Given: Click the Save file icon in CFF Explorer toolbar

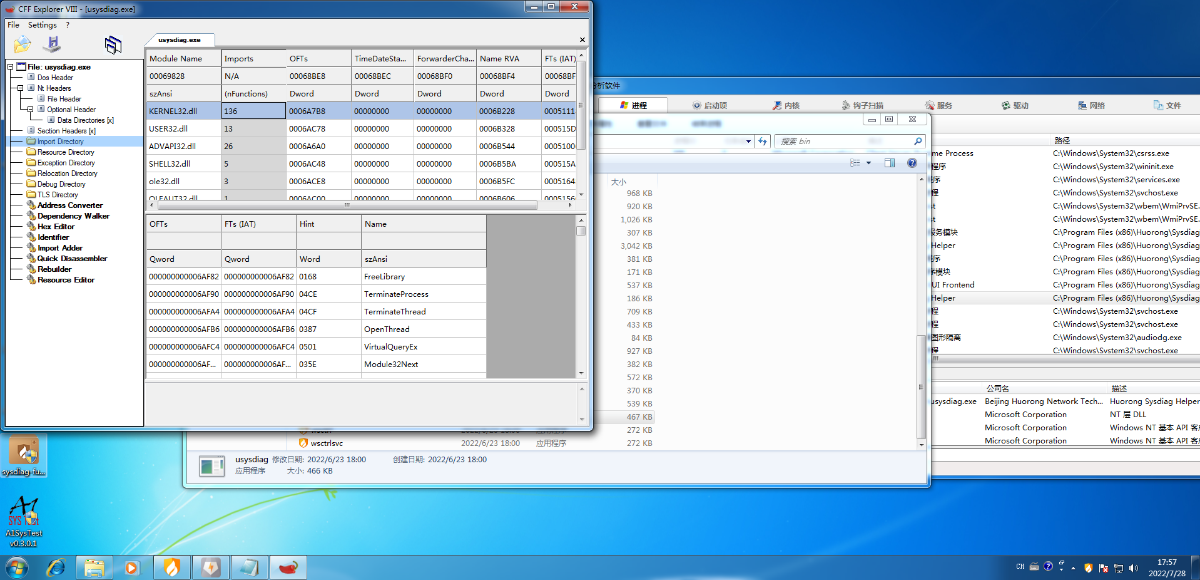Looking at the screenshot, I should (54, 44).
